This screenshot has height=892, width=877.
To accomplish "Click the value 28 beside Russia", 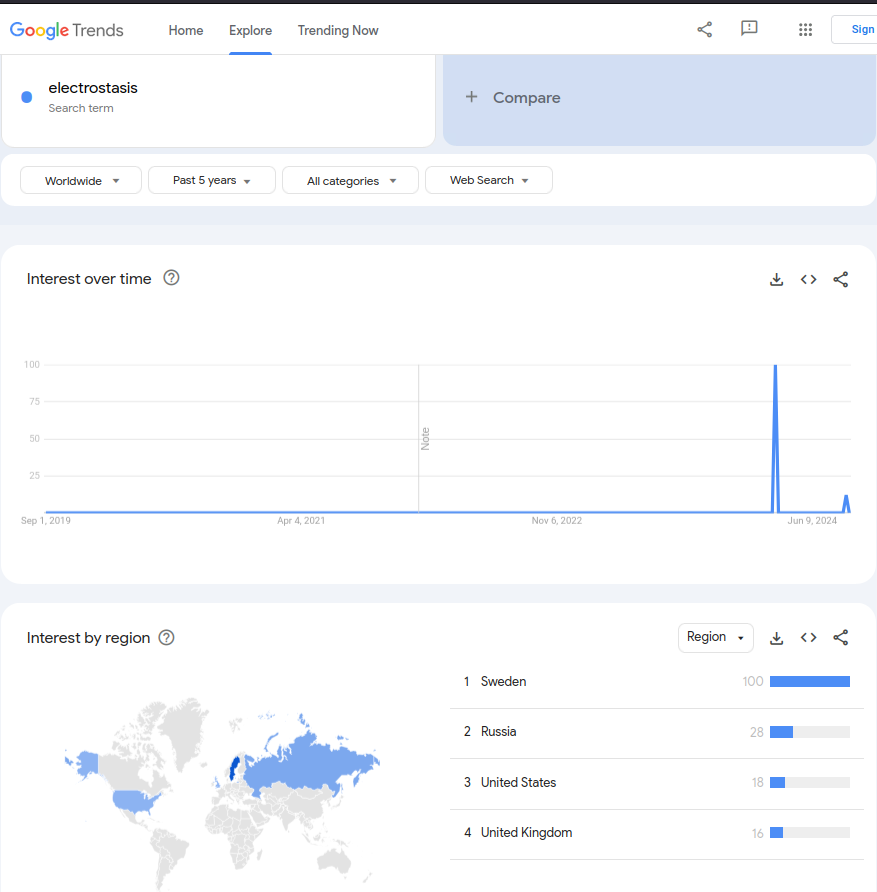I will point(756,732).
